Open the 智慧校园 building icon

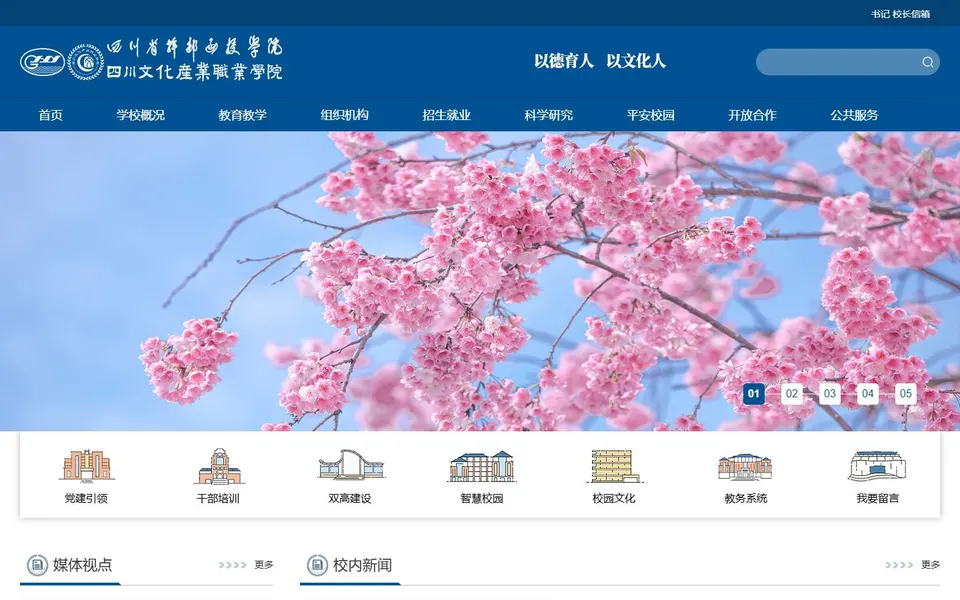482,466
